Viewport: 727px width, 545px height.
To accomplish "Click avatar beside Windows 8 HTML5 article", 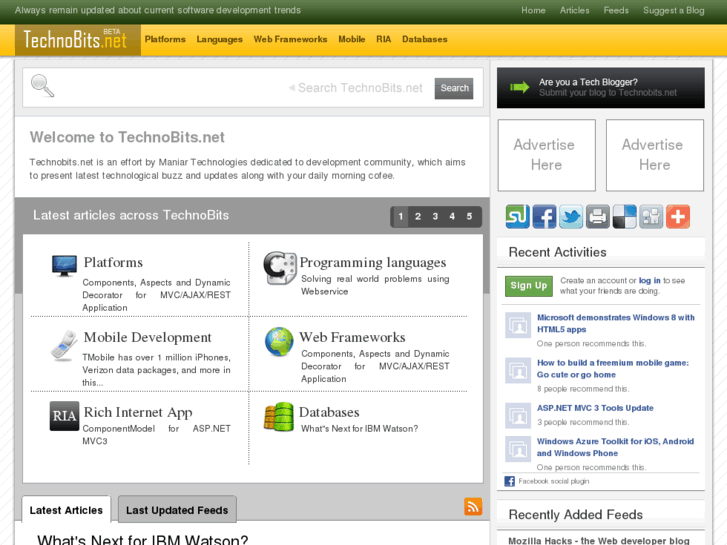I will tap(518, 325).
